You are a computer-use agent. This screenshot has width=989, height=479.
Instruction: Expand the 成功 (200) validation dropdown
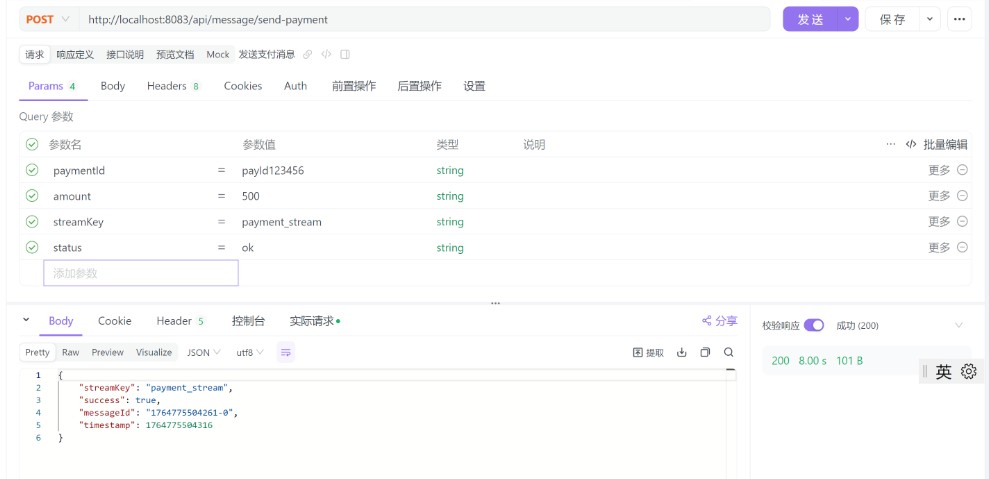[959, 326]
